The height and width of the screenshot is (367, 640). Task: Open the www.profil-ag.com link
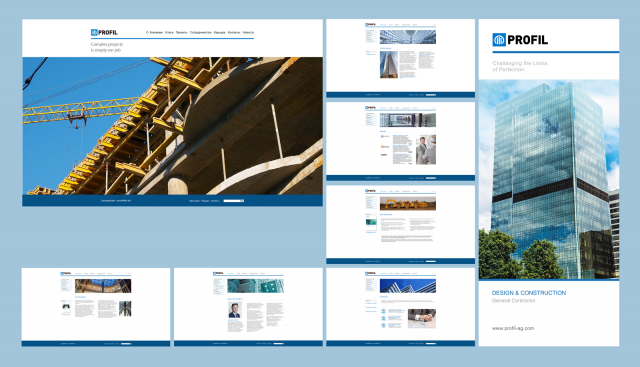coord(513,328)
